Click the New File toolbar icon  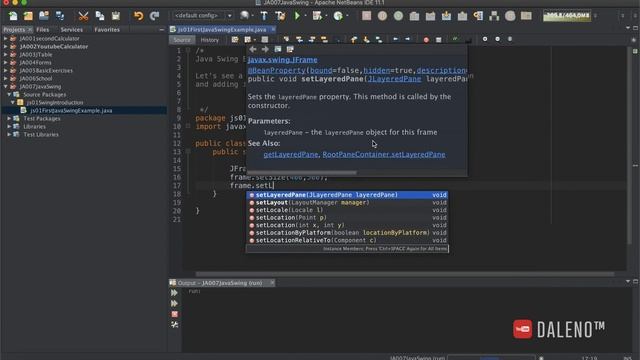click(x=13, y=16)
